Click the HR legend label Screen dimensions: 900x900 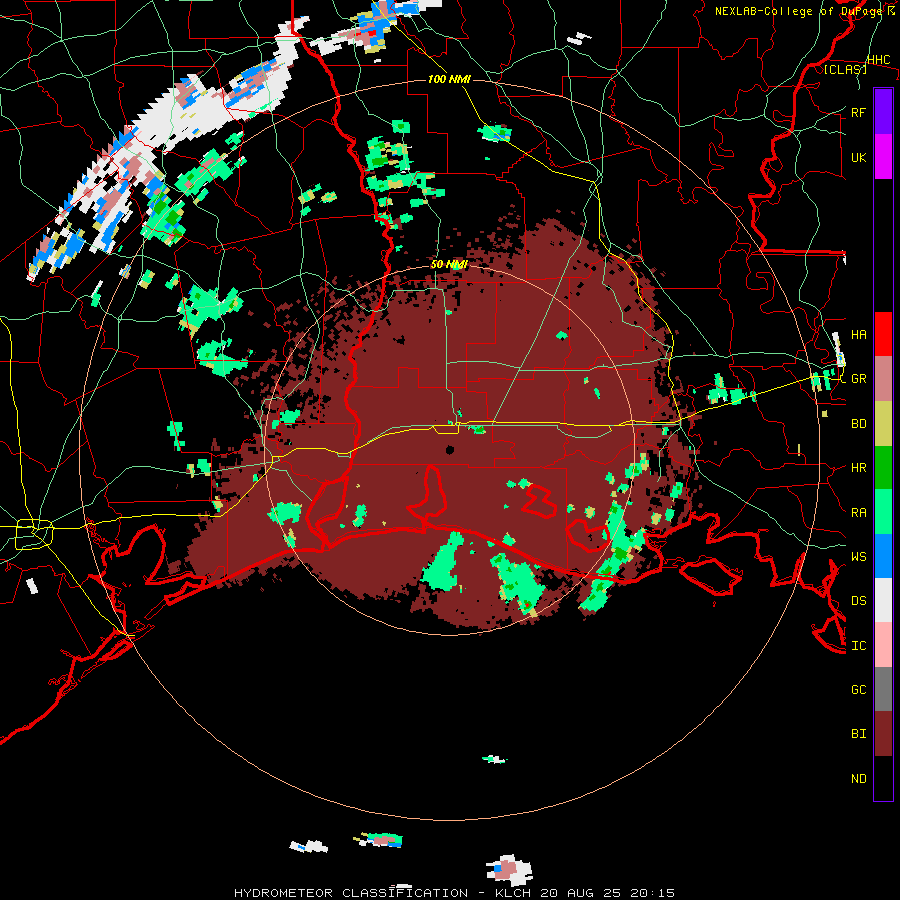click(x=858, y=468)
